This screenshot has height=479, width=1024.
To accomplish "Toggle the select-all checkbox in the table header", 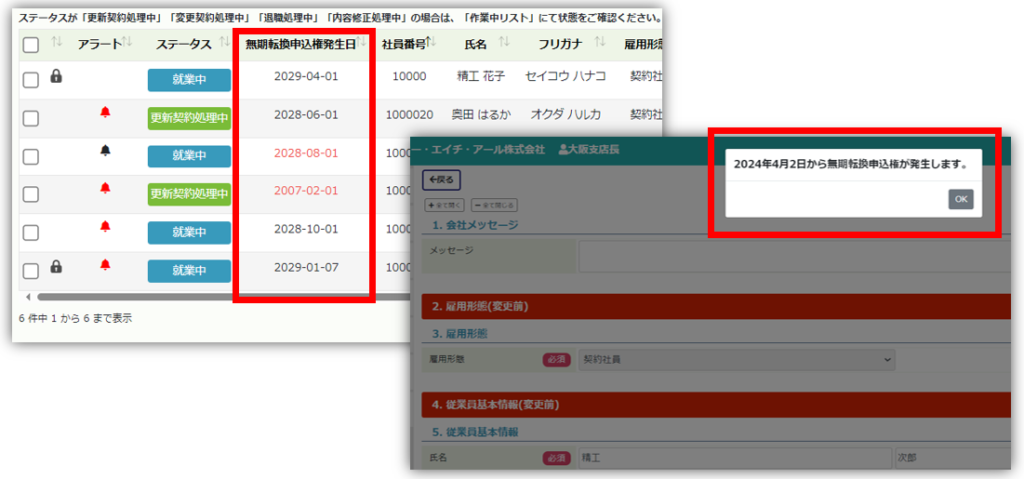I will [x=30, y=45].
